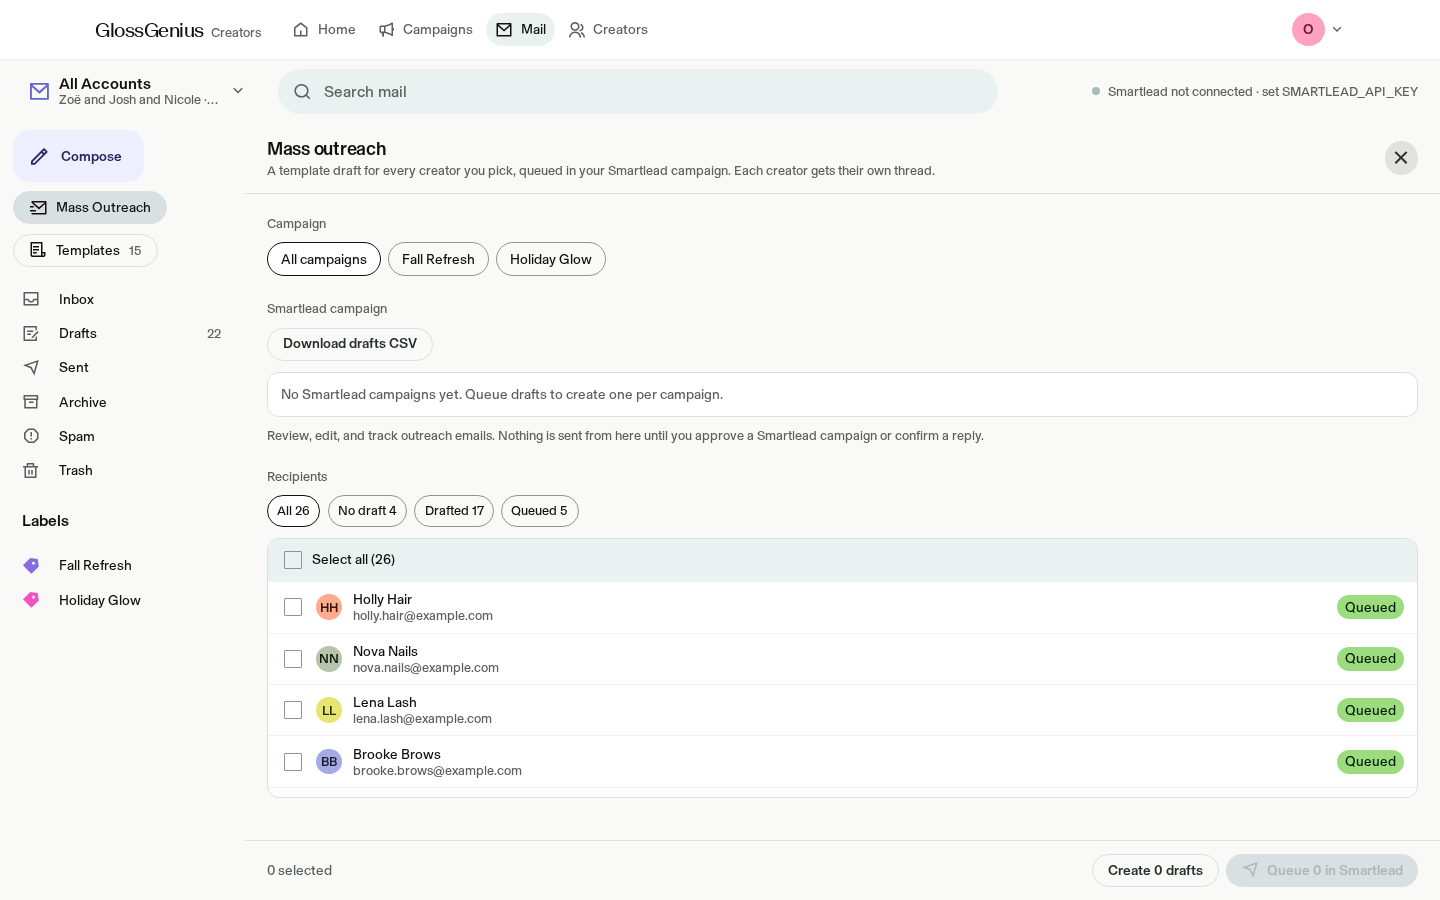Click the Creators people icon in top nav

577,29
